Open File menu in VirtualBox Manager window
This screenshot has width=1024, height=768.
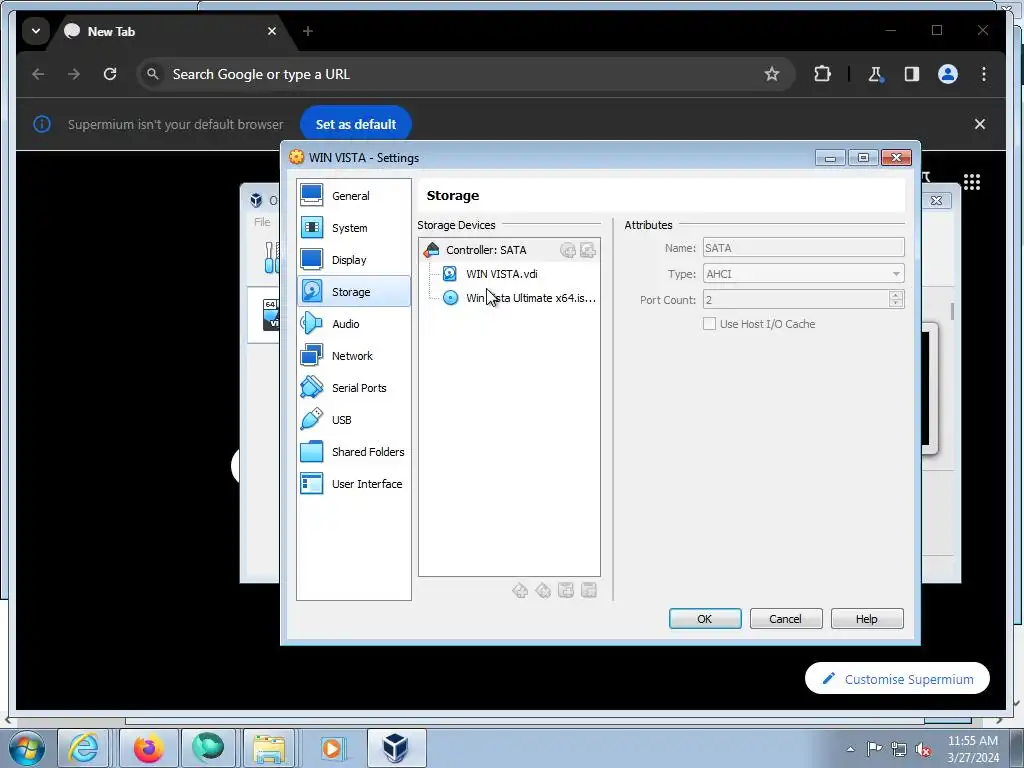tap(262, 222)
